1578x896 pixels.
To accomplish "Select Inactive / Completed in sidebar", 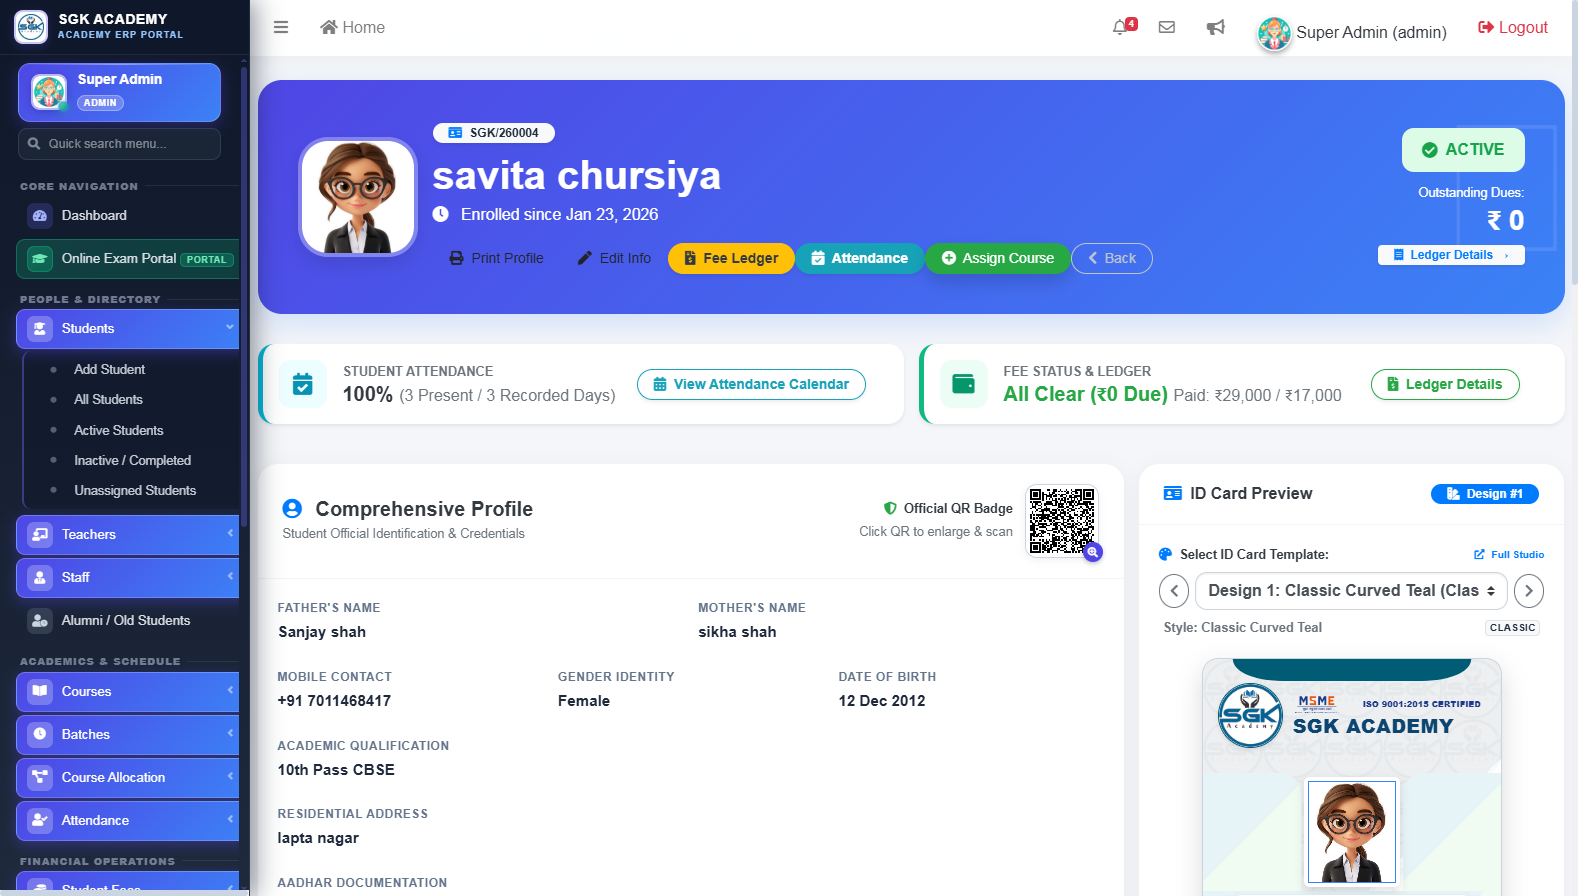I will click(x=132, y=460).
